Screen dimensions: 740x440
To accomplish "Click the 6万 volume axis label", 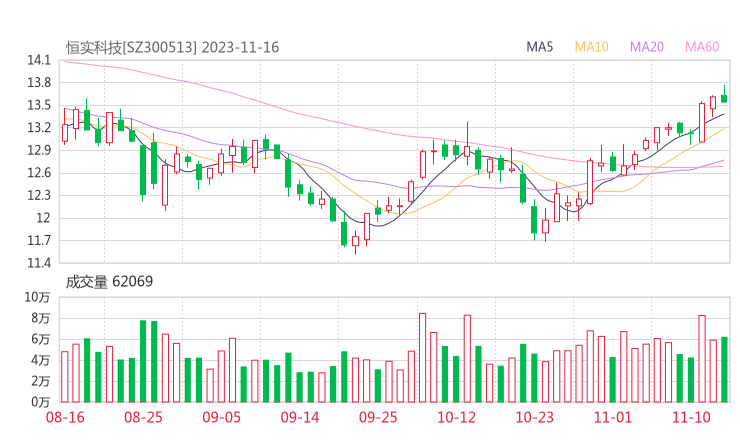I will [41, 339].
